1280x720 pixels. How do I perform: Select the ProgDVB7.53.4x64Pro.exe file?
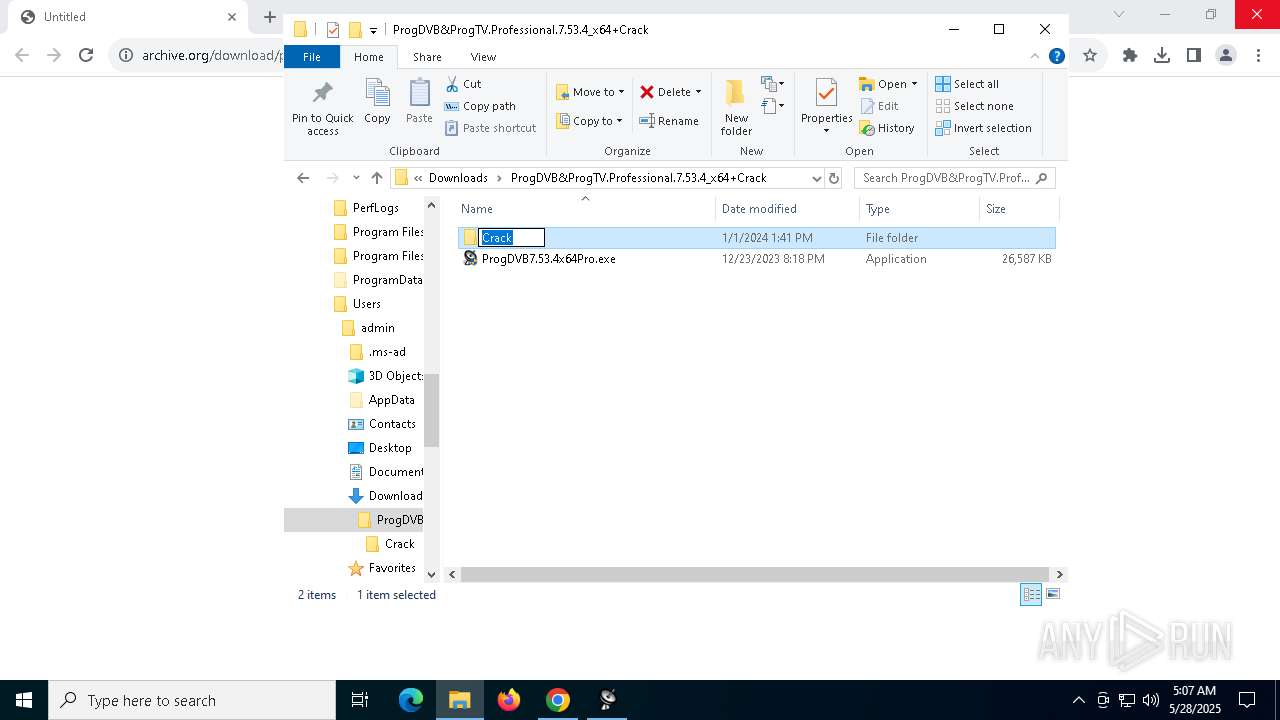[x=548, y=259]
